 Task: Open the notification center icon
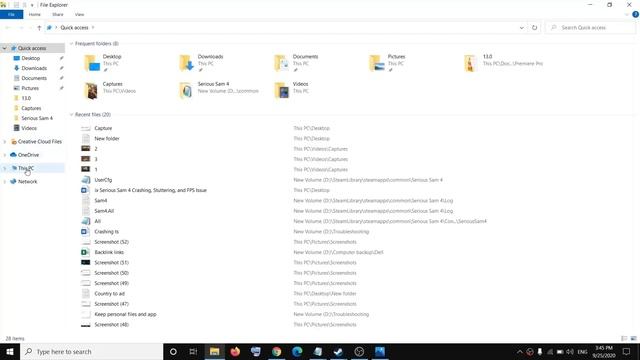[x=627, y=351]
